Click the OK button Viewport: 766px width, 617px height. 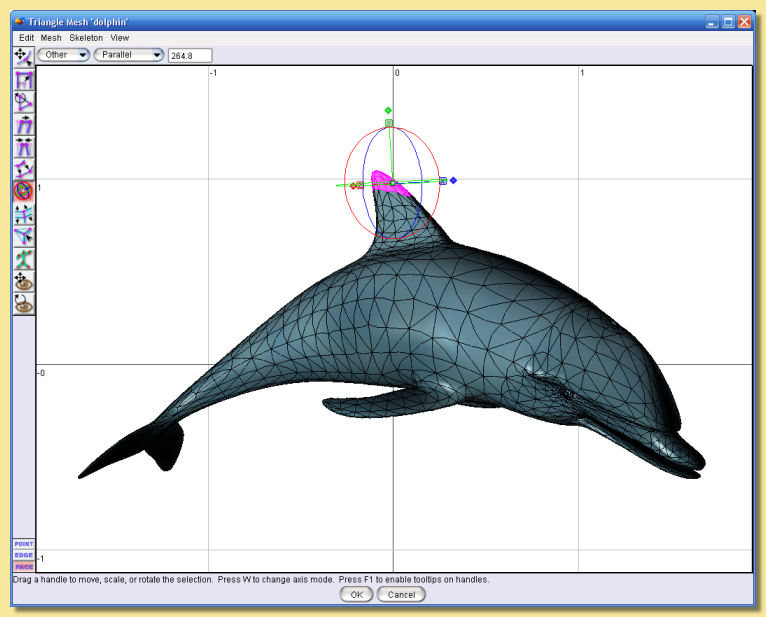pyautogui.click(x=357, y=594)
